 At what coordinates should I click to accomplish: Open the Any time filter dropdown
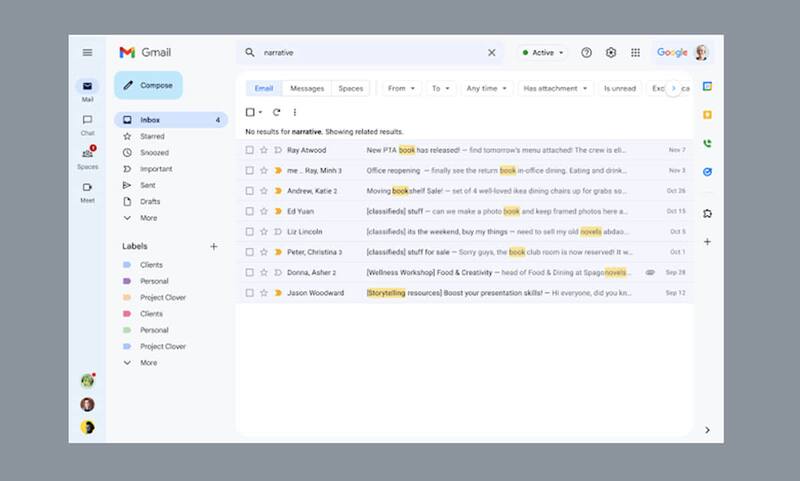coord(487,88)
